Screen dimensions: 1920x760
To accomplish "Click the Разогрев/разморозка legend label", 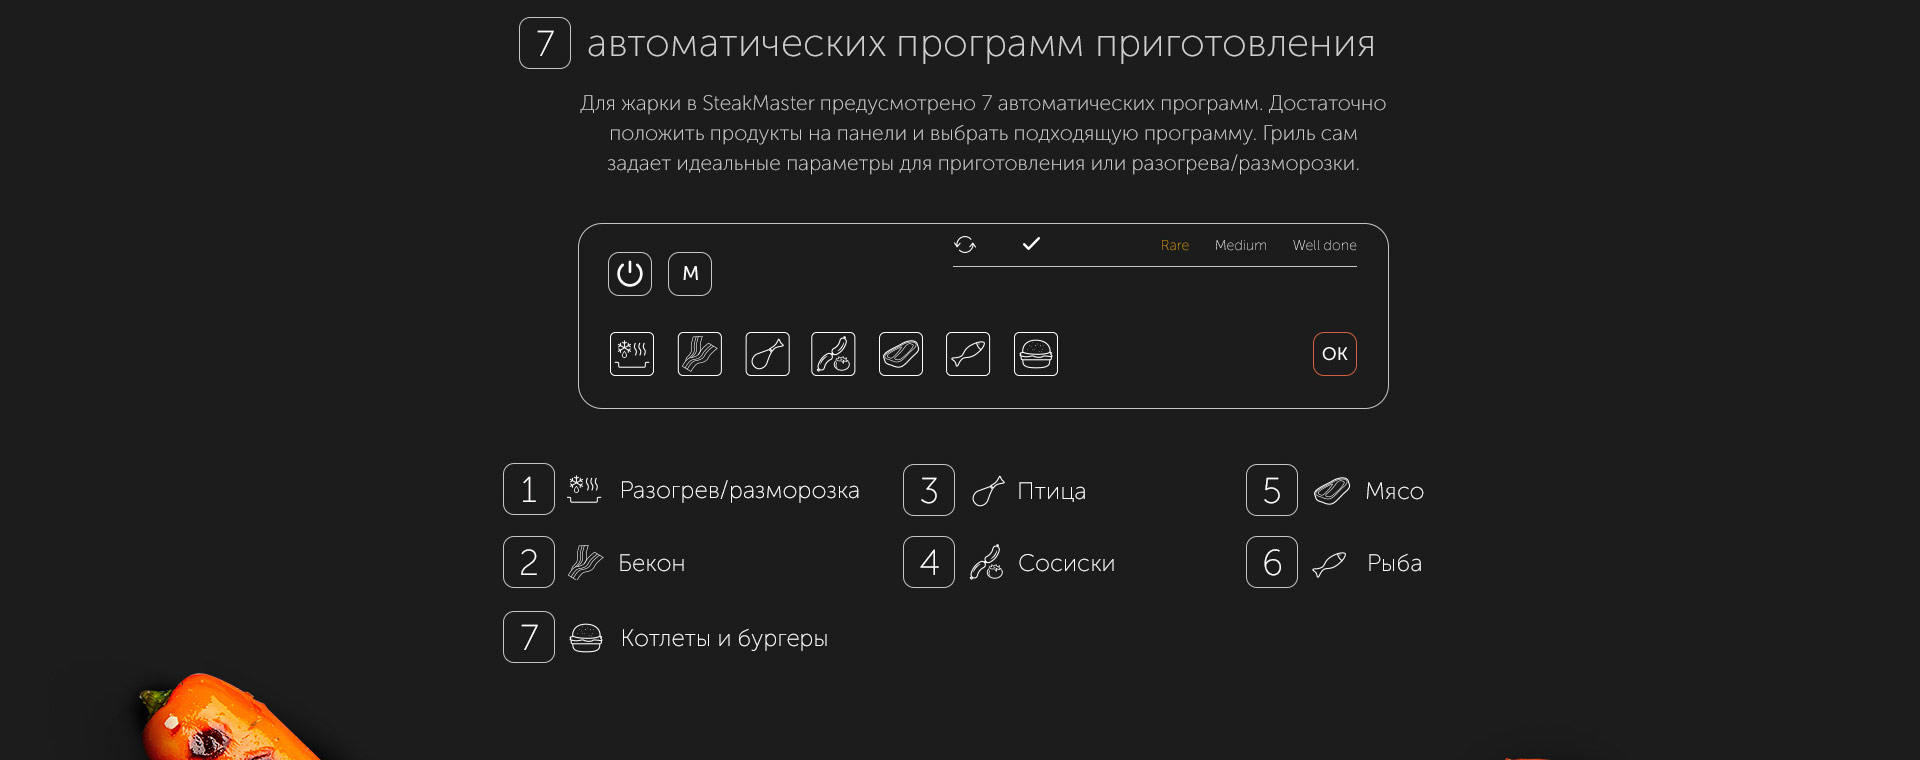I will [739, 490].
